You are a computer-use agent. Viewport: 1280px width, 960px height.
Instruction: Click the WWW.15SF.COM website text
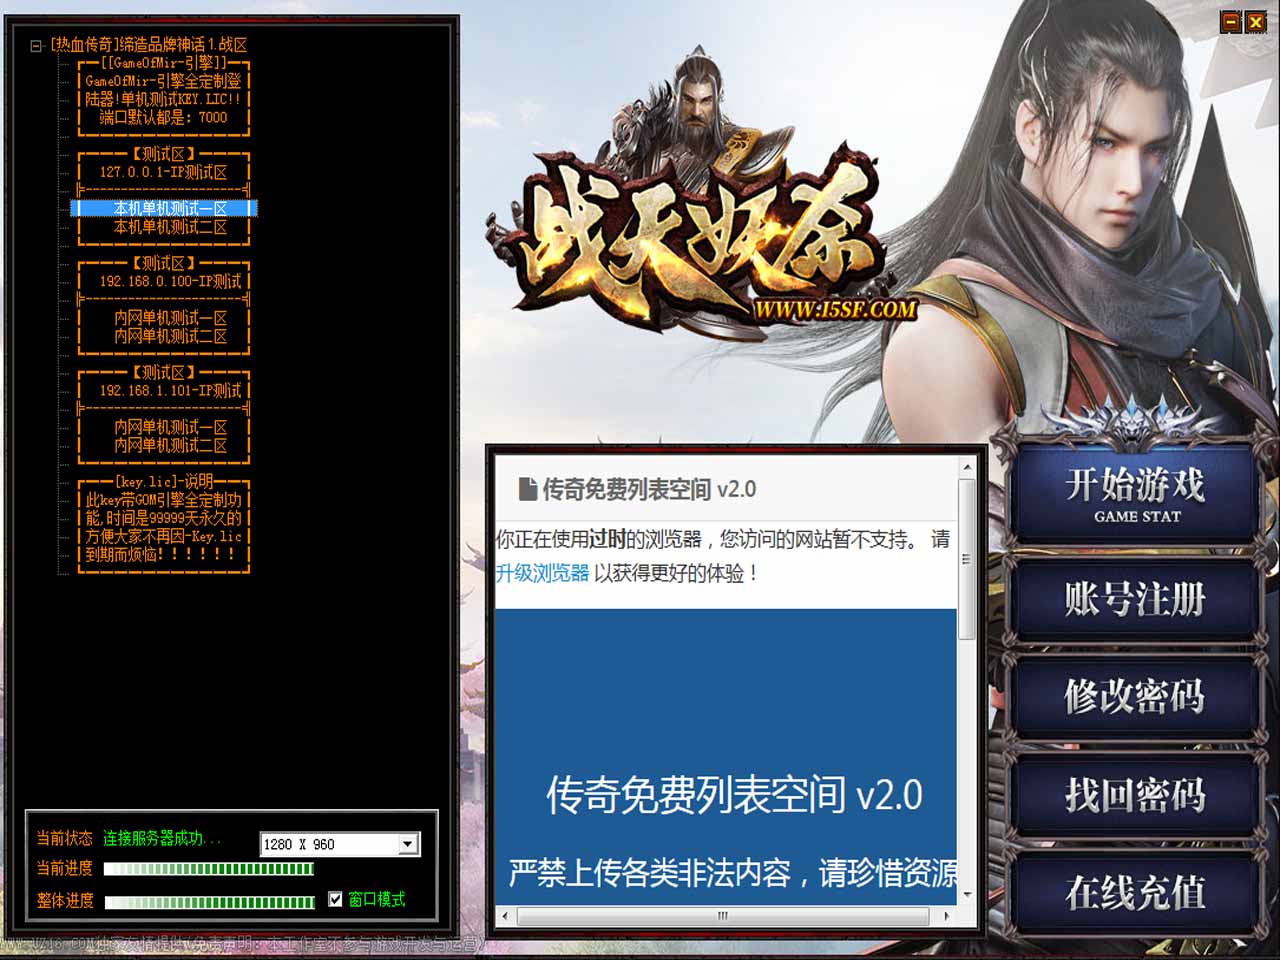click(836, 310)
